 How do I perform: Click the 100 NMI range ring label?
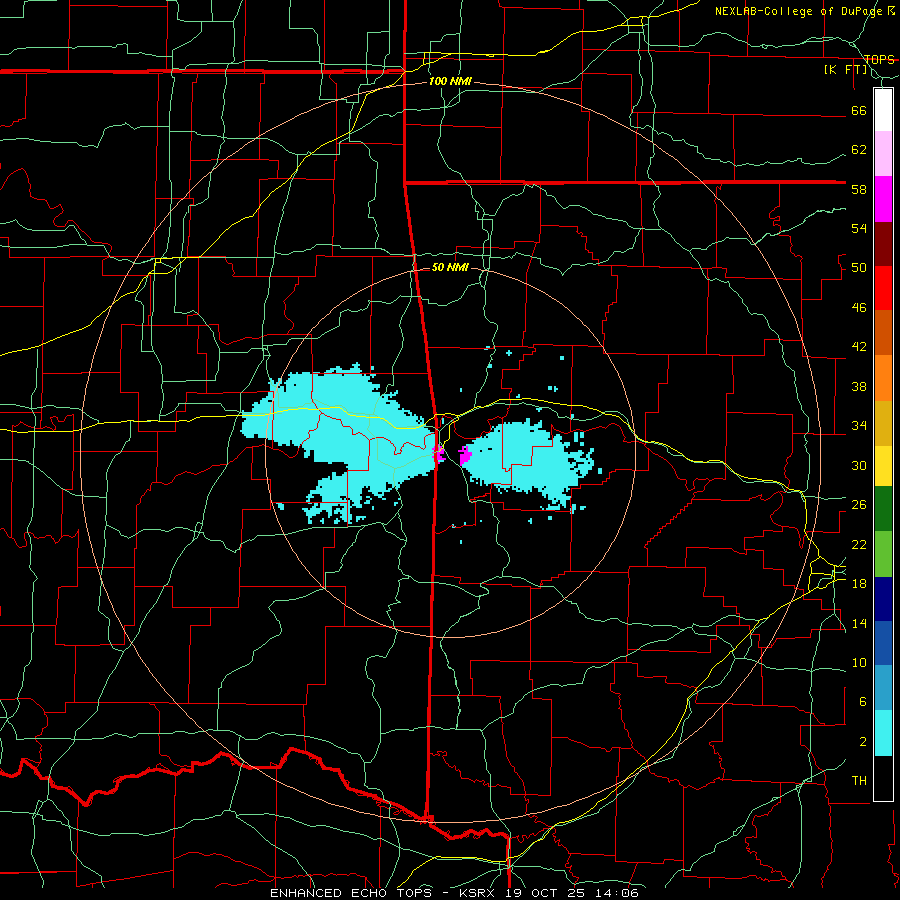pos(450,82)
